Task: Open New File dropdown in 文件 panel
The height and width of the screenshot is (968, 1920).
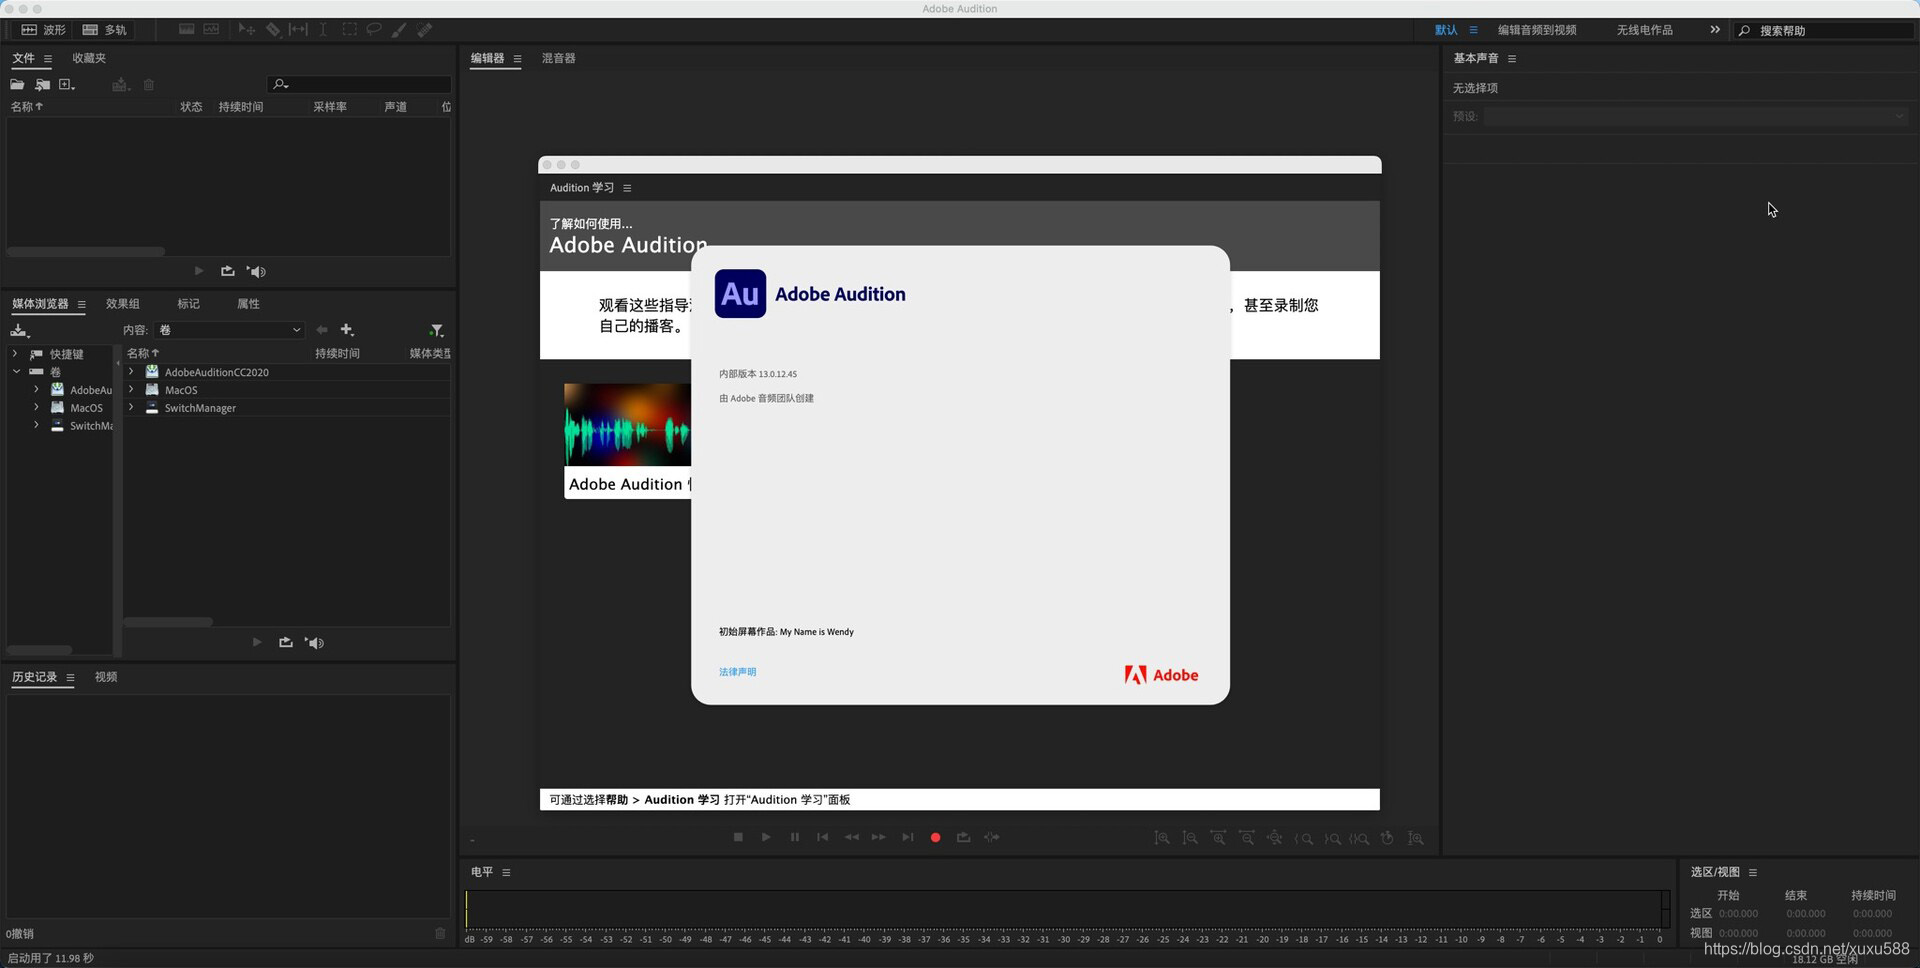Action: (67, 85)
